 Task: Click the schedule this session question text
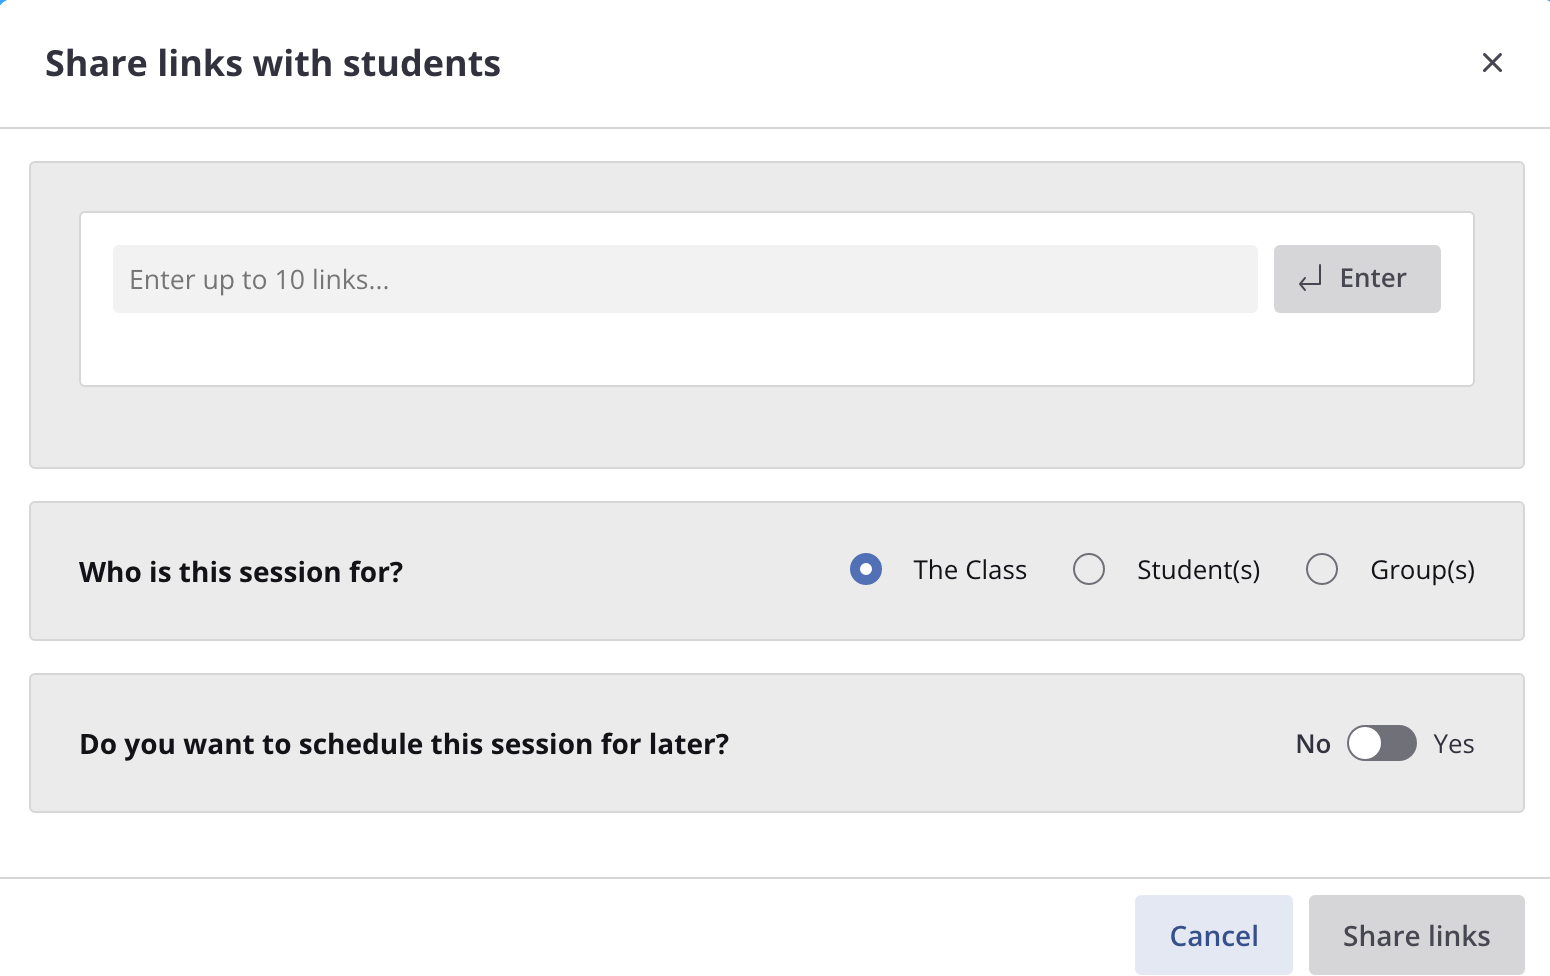click(x=404, y=743)
